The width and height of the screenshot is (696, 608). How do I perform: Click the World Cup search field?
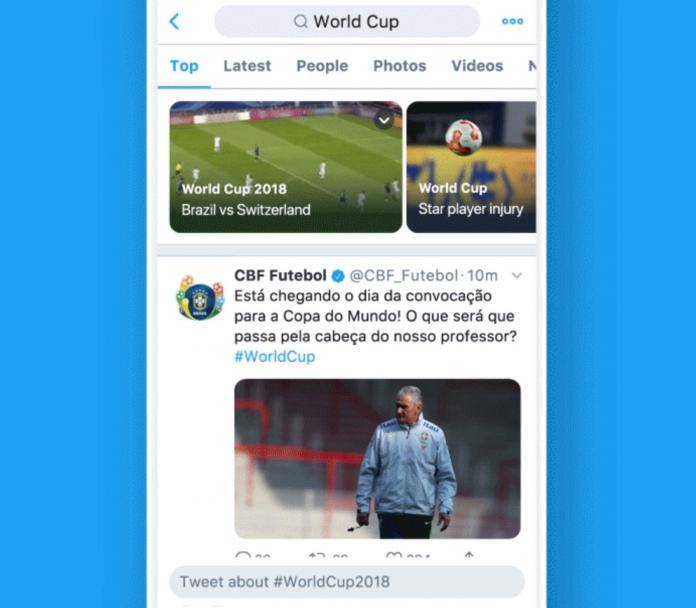click(347, 21)
